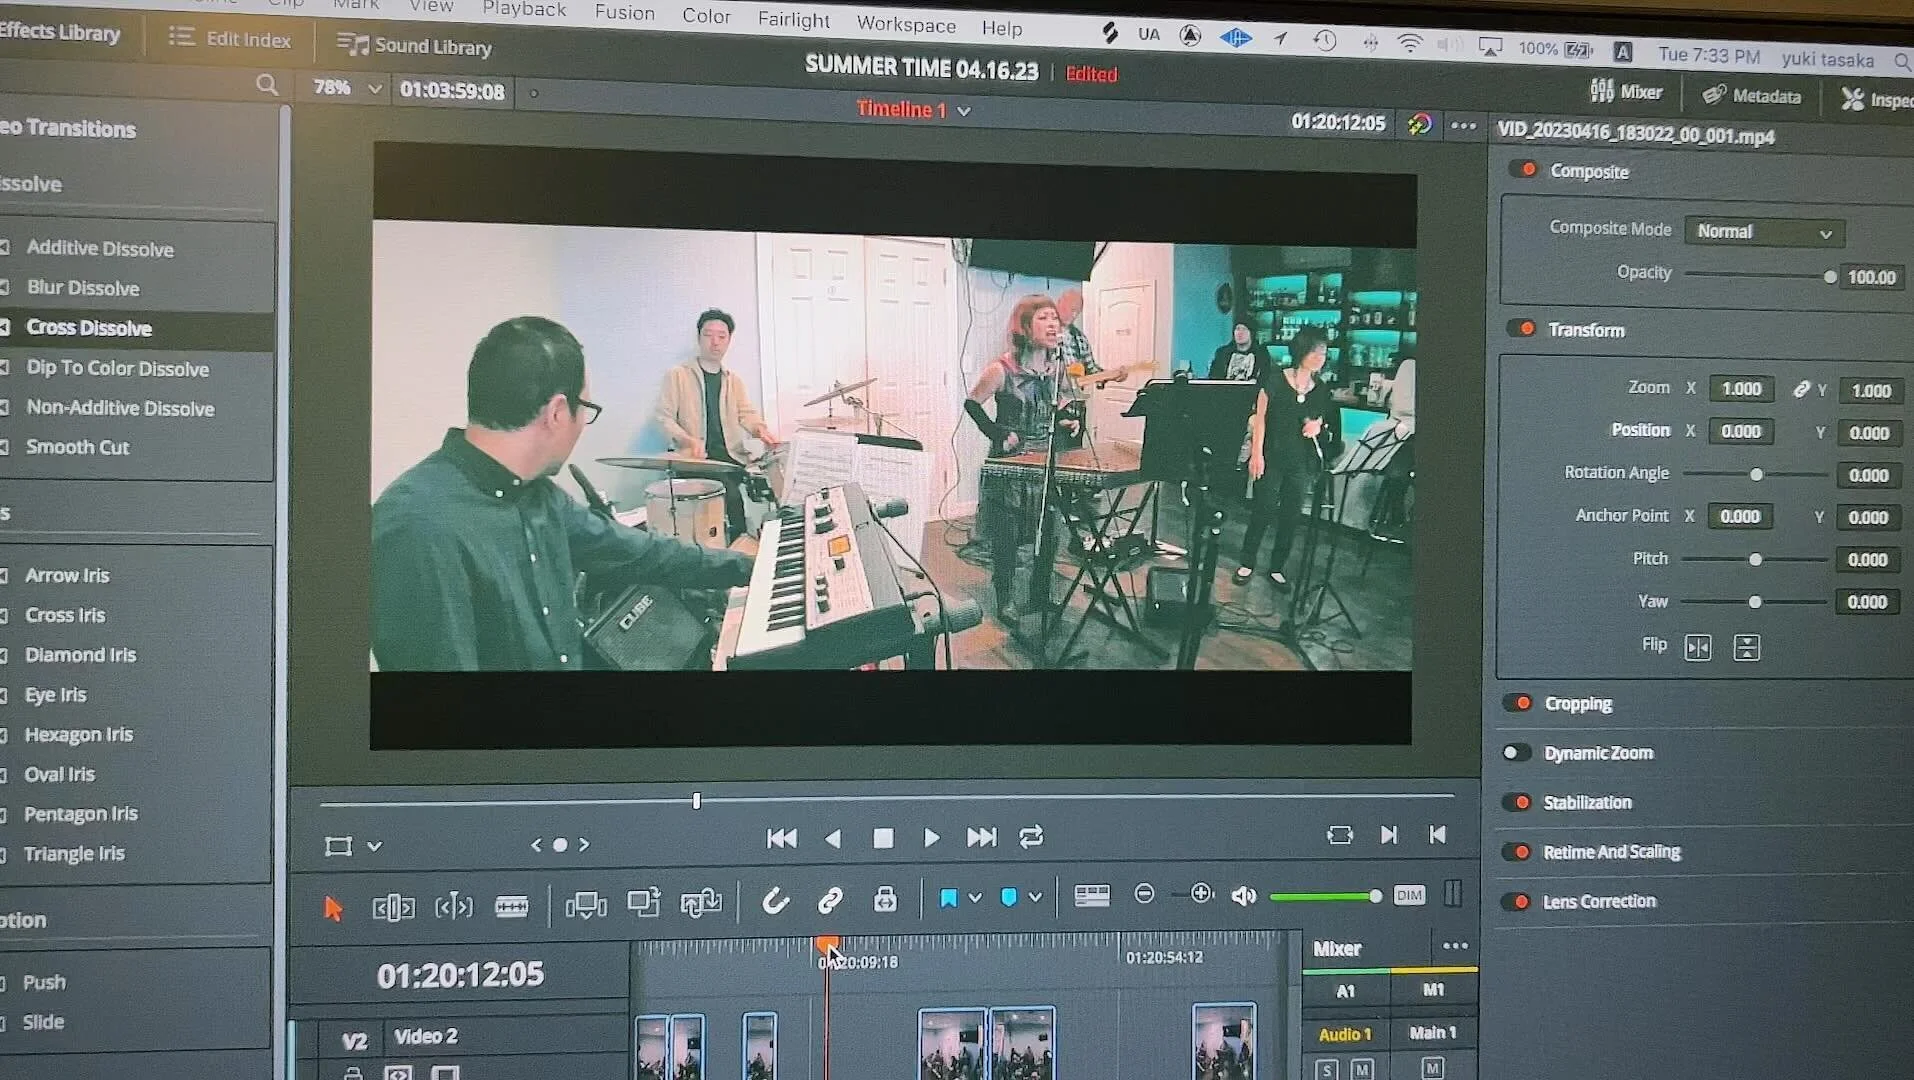Screen dimensions: 1914x1080
Task: Play the timeline in reverse
Action: click(832, 838)
